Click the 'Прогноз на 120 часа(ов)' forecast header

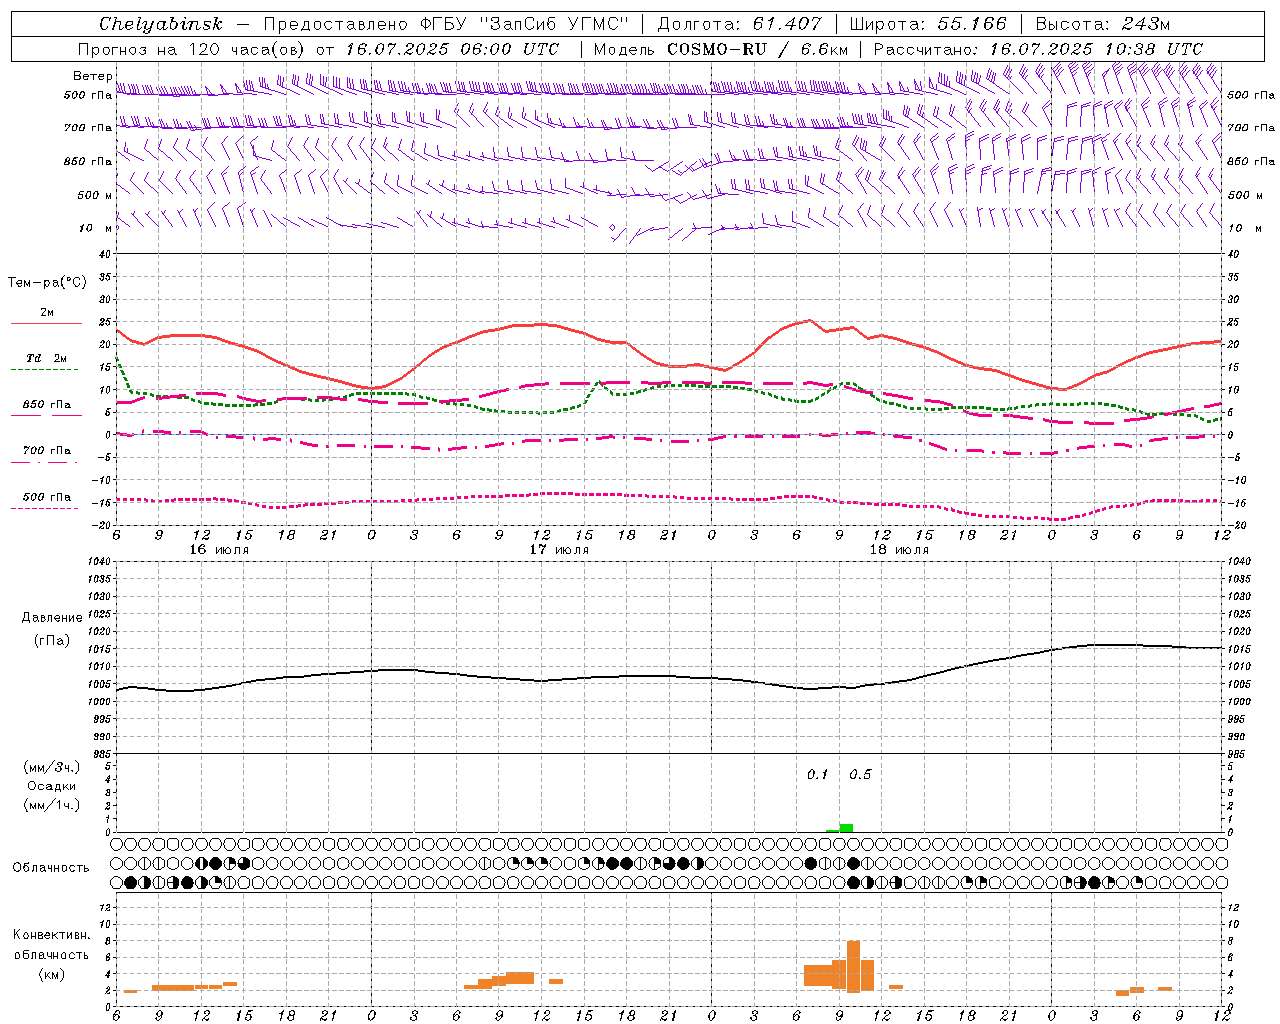[192, 49]
